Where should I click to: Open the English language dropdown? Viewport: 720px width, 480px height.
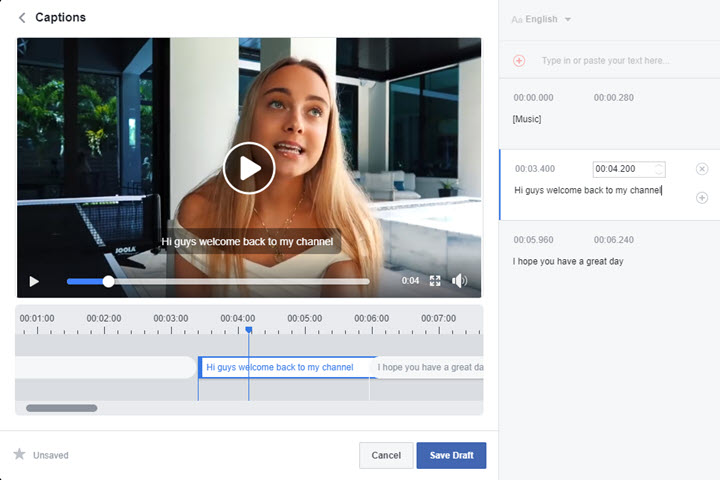click(x=542, y=19)
